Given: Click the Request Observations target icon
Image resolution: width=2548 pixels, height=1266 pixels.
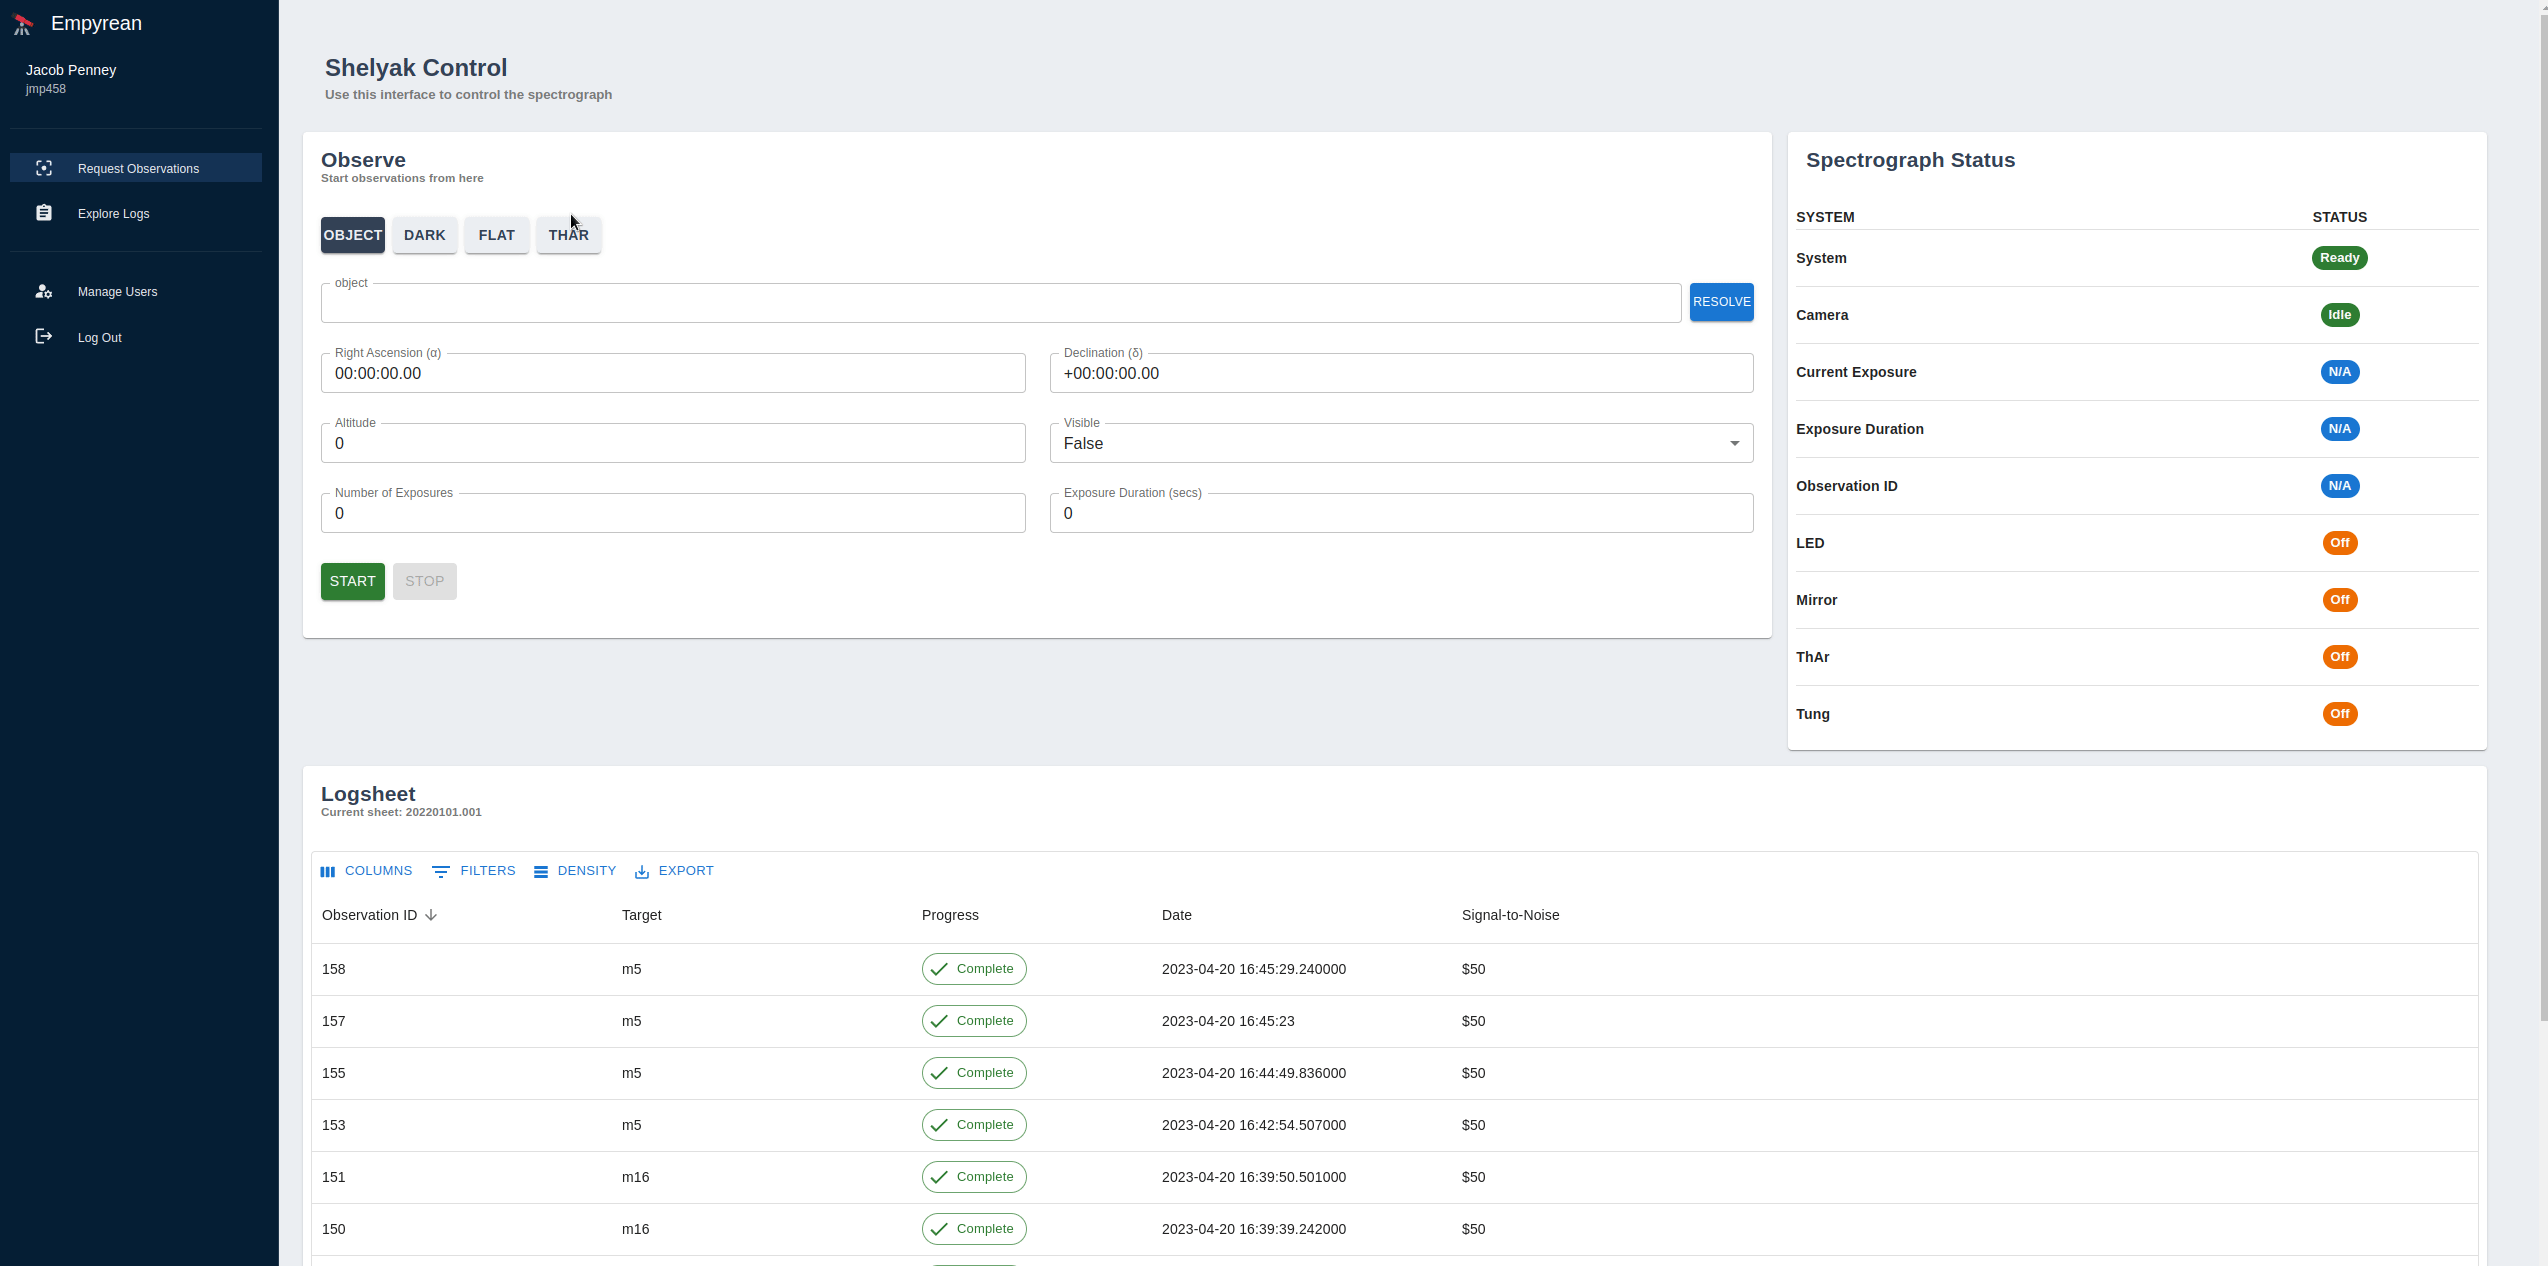Looking at the screenshot, I should [x=44, y=168].
